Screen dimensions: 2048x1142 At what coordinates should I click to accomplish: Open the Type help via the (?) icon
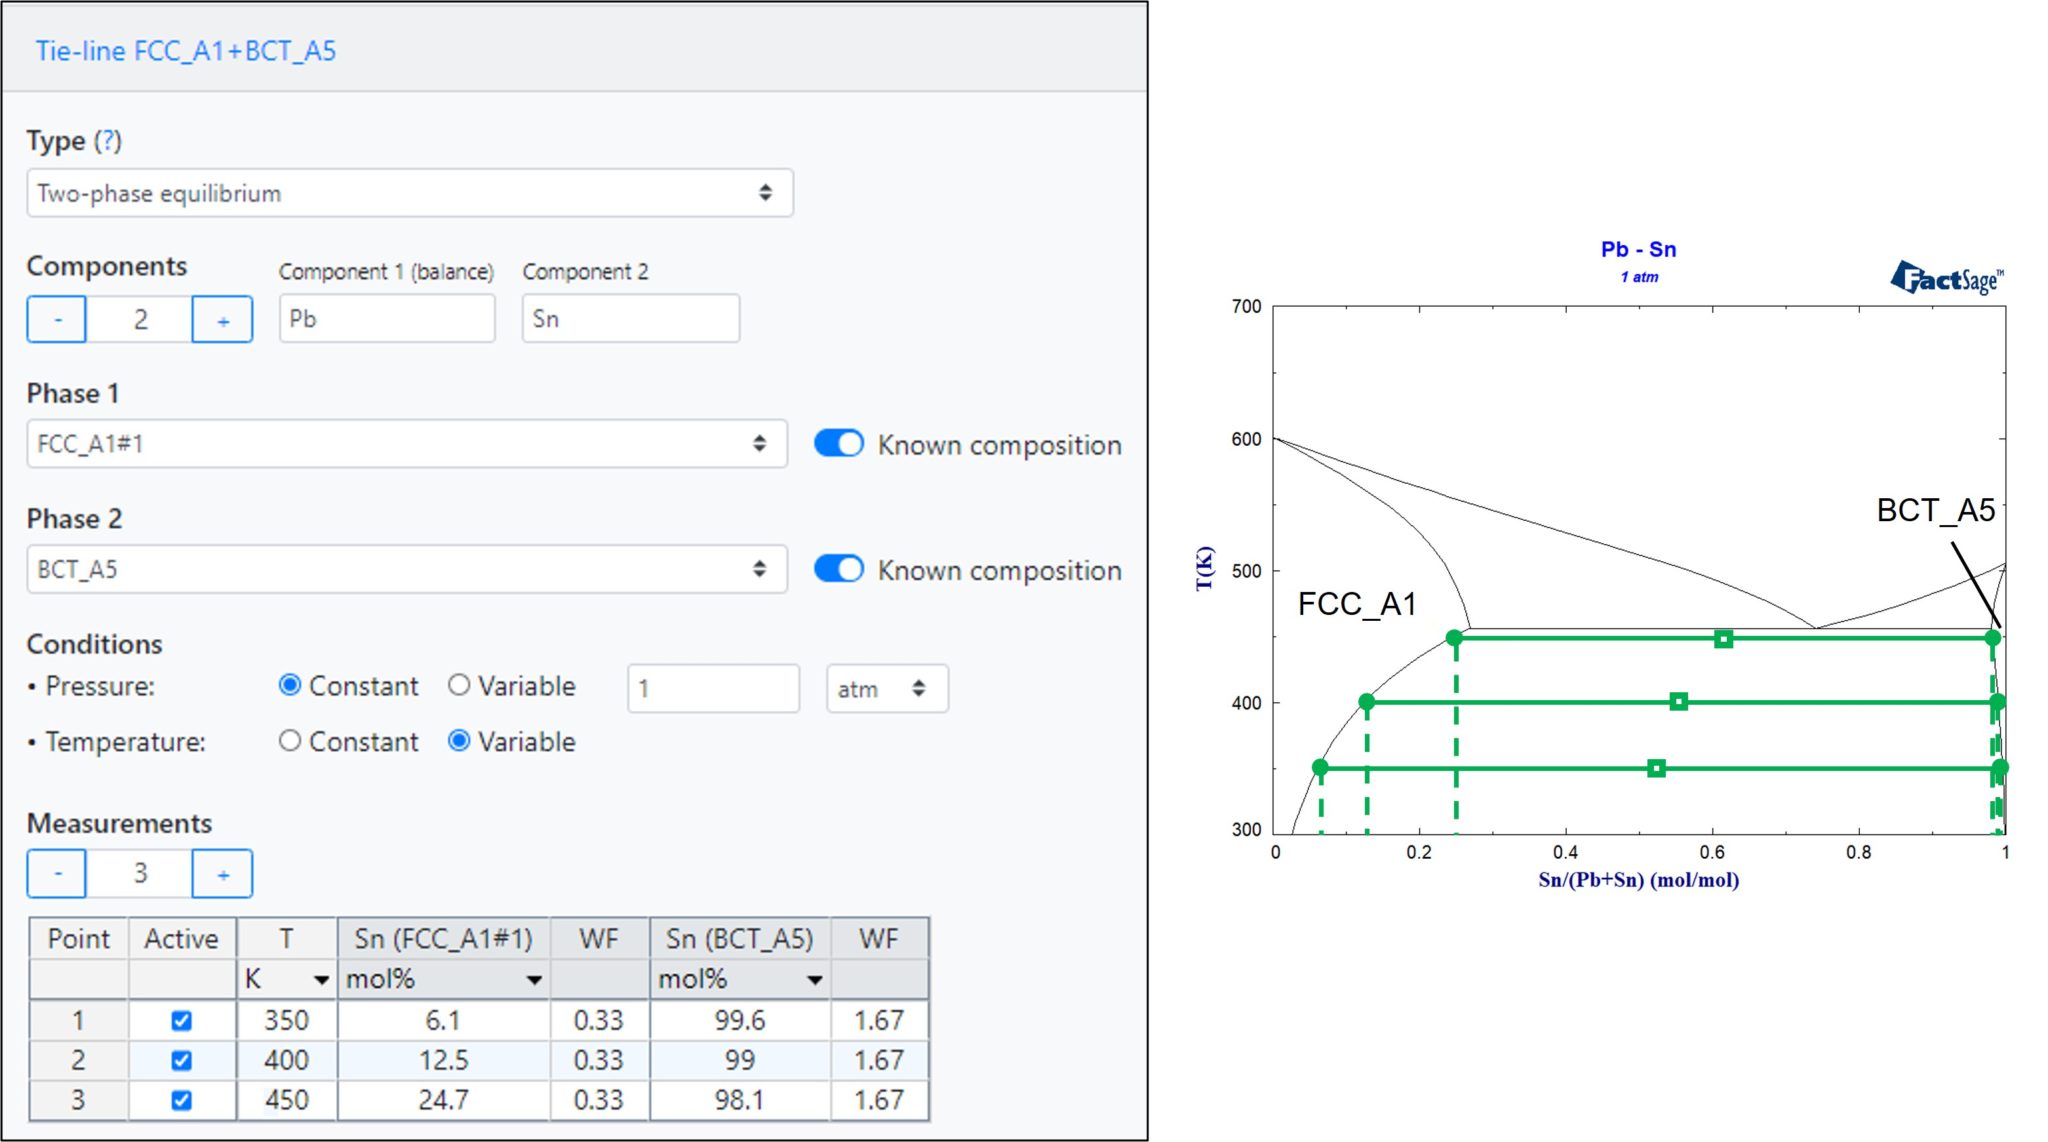pos(108,141)
